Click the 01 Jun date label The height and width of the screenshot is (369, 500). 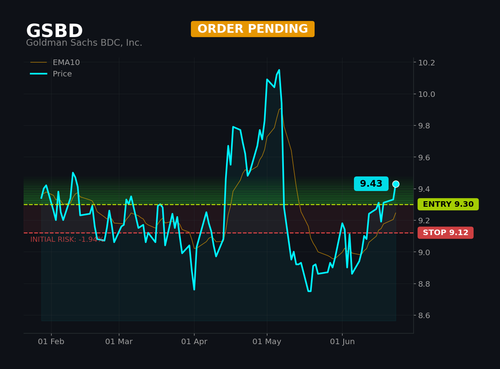click(x=342, y=341)
